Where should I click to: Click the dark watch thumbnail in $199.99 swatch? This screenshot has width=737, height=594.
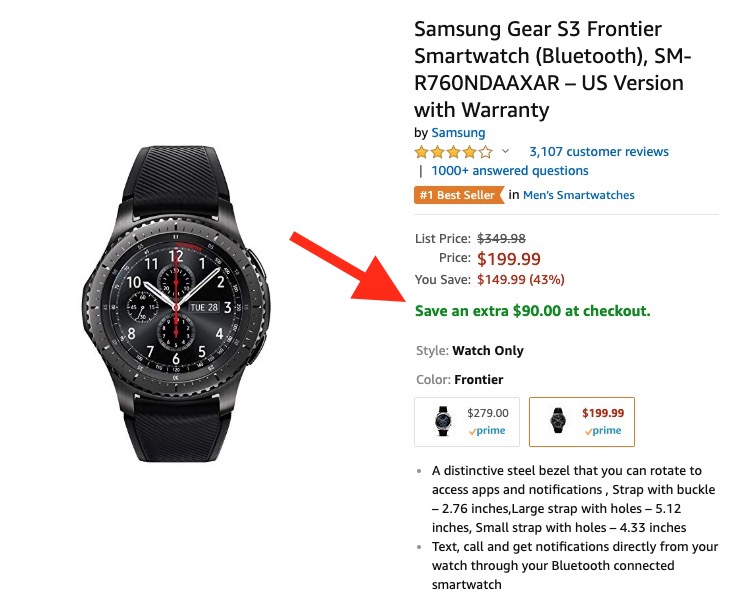[555, 422]
